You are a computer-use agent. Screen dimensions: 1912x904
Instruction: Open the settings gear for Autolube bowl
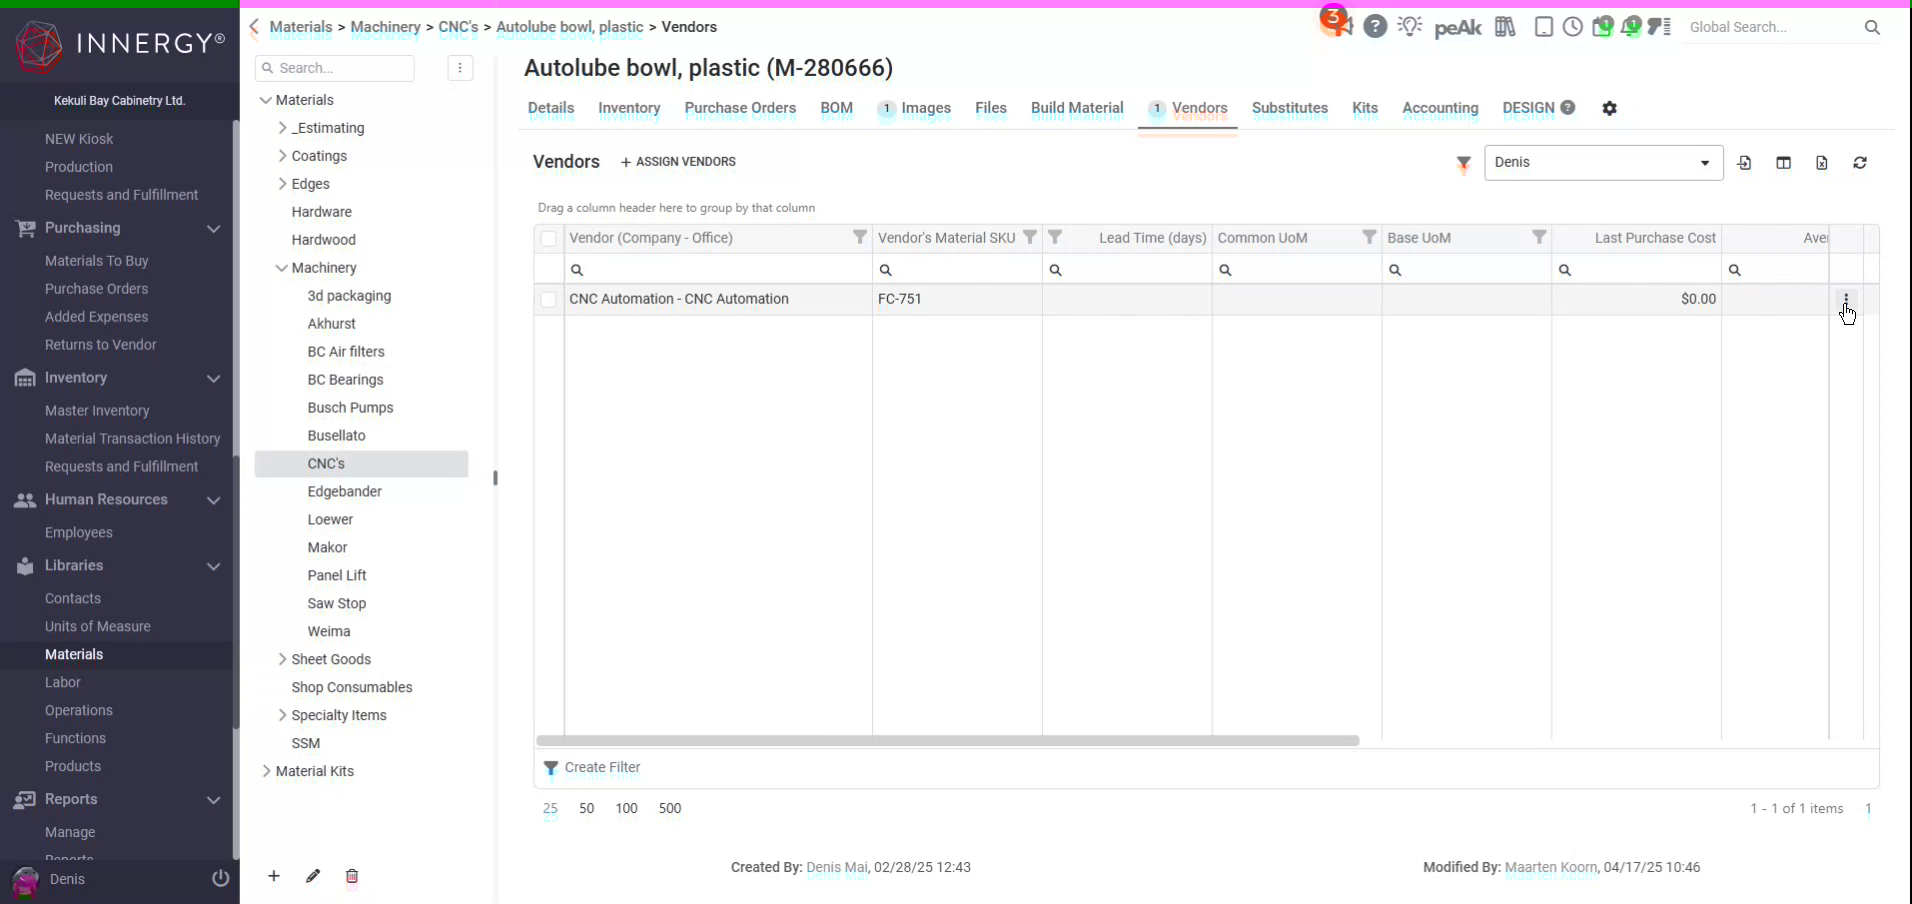(x=1609, y=108)
